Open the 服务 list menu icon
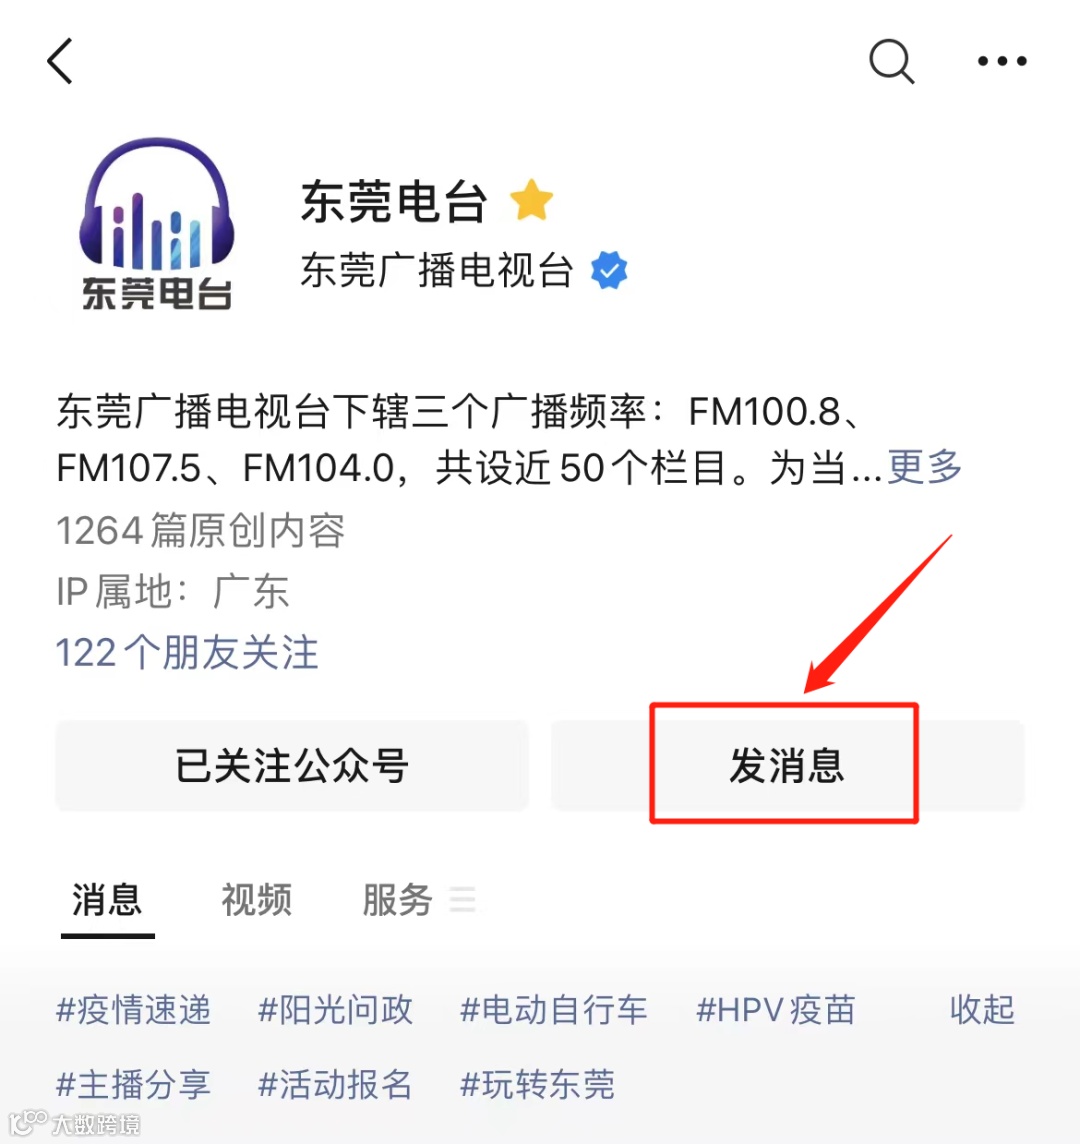The image size is (1080, 1144). (463, 899)
